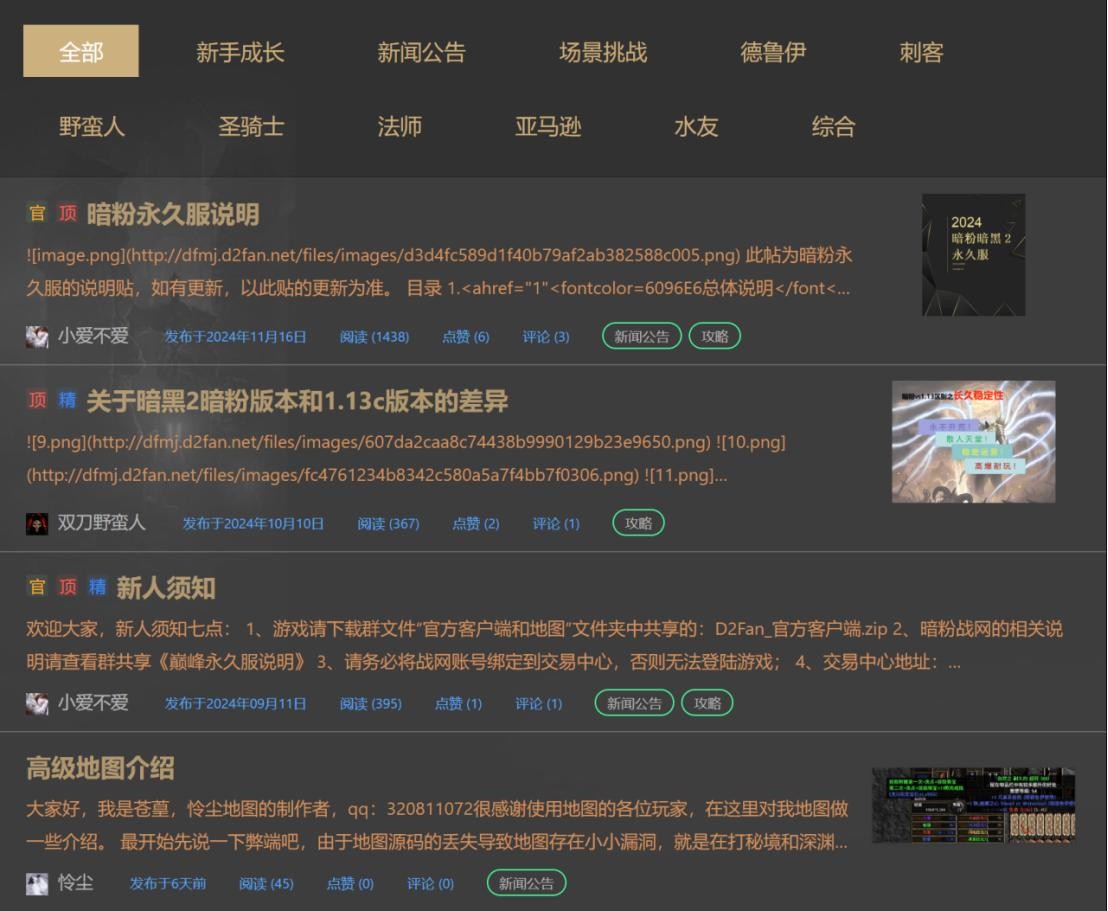1108x911 pixels.
Task: Click 小爱不爱 avatar on 暗粉永久服说明 post
Action: click(x=37, y=336)
